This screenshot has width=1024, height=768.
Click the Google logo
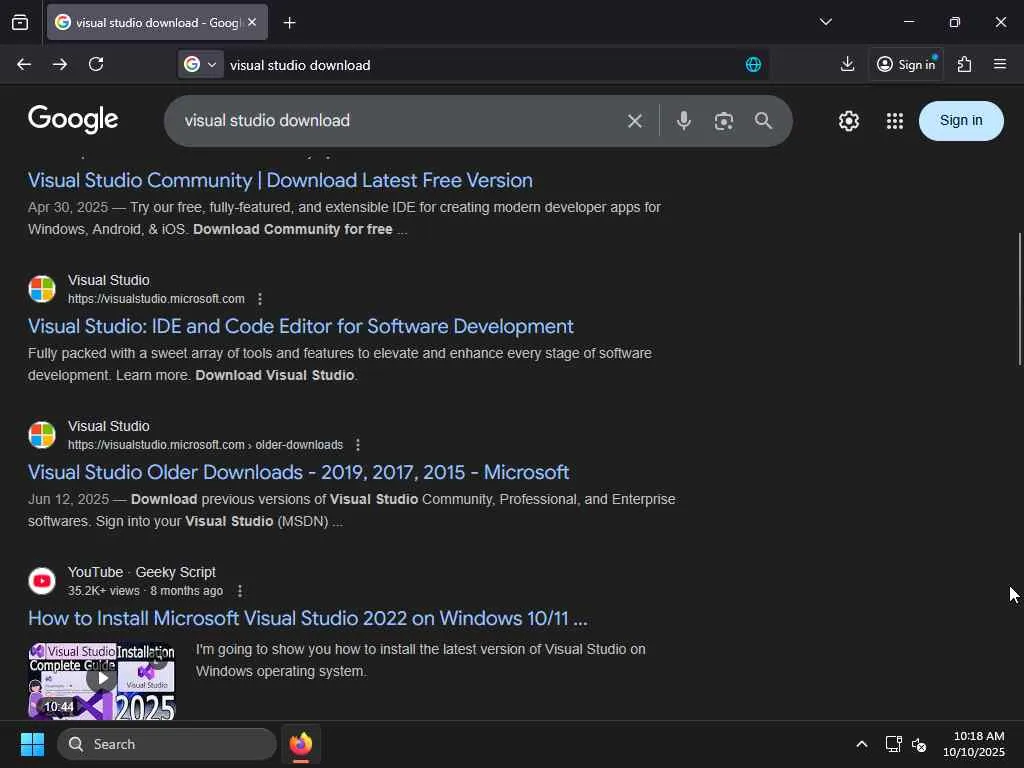(73, 120)
